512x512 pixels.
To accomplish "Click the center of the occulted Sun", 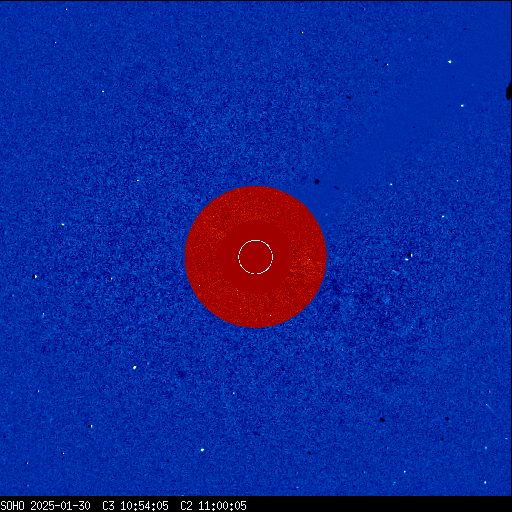I will (x=256, y=257).
